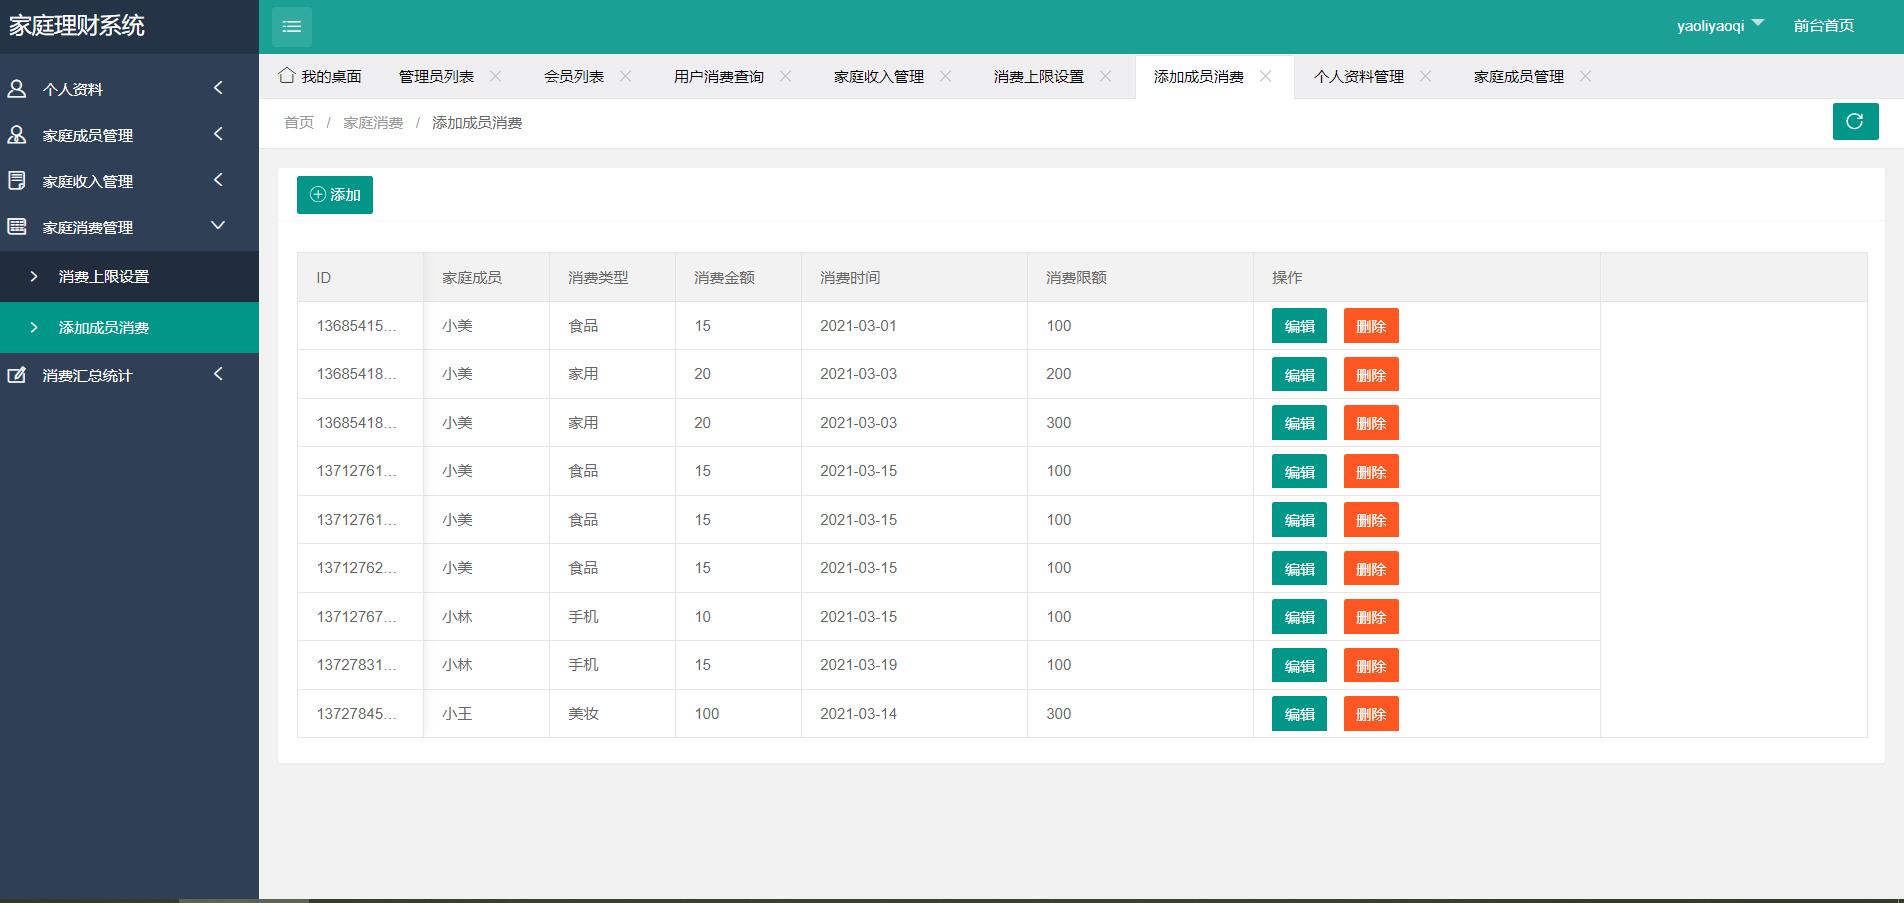Click the 家庭理财系统 logo title
This screenshot has height=903, width=1904.
coord(77,25)
